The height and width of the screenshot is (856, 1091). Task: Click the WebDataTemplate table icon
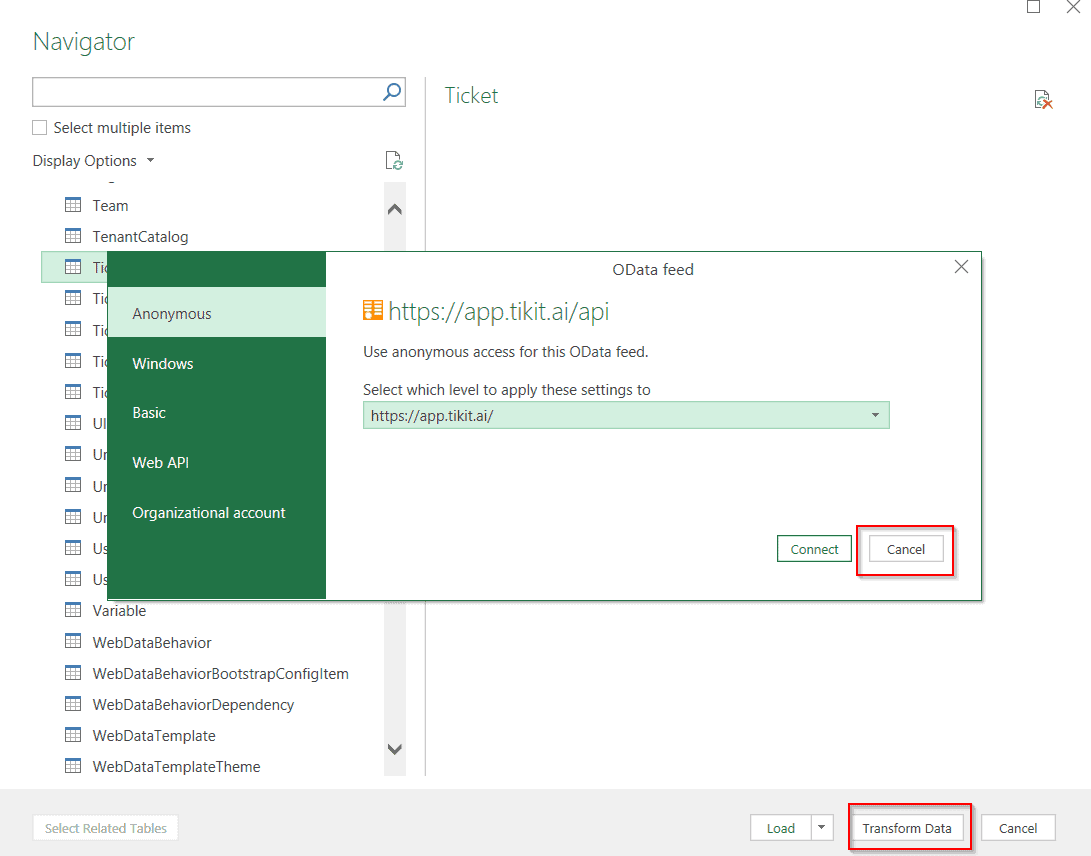(73, 735)
